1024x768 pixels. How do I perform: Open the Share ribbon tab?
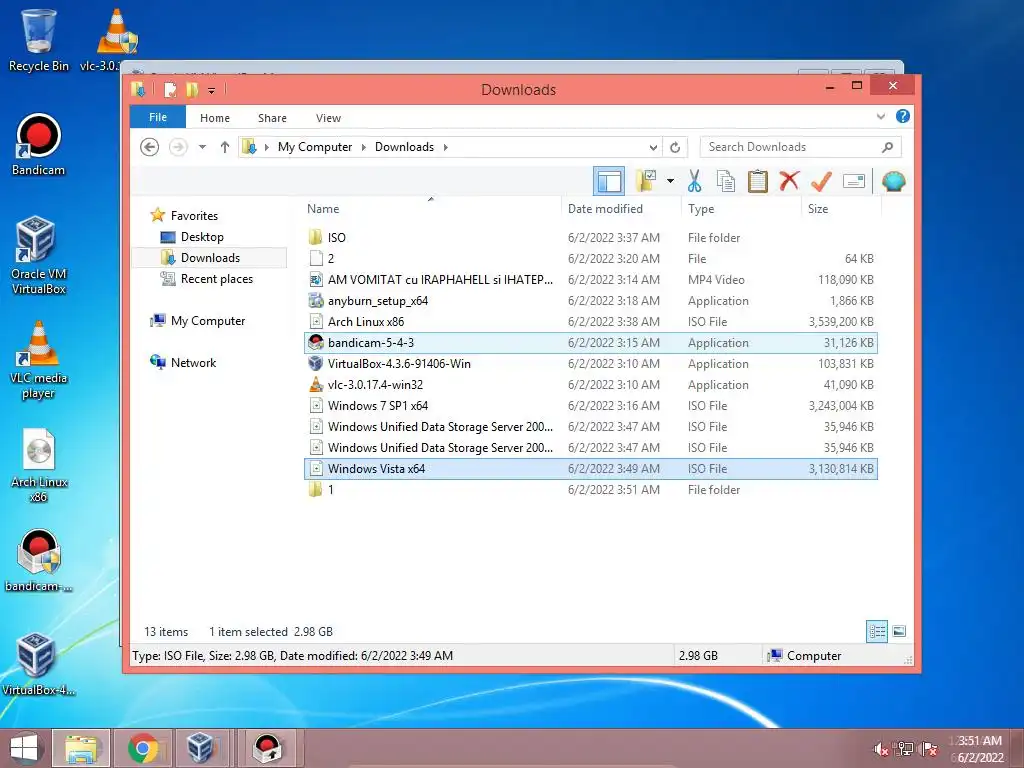272,118
